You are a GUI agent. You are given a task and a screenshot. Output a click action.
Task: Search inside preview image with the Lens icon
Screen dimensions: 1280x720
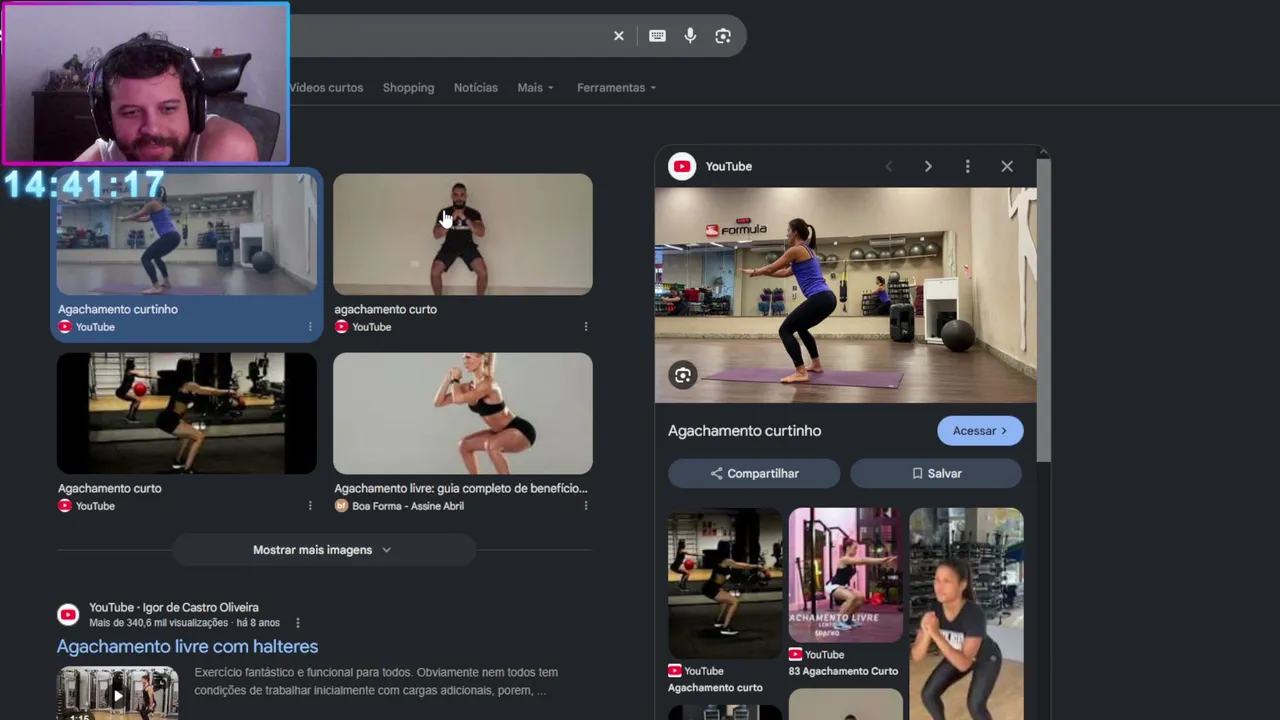tap(683, 376)
